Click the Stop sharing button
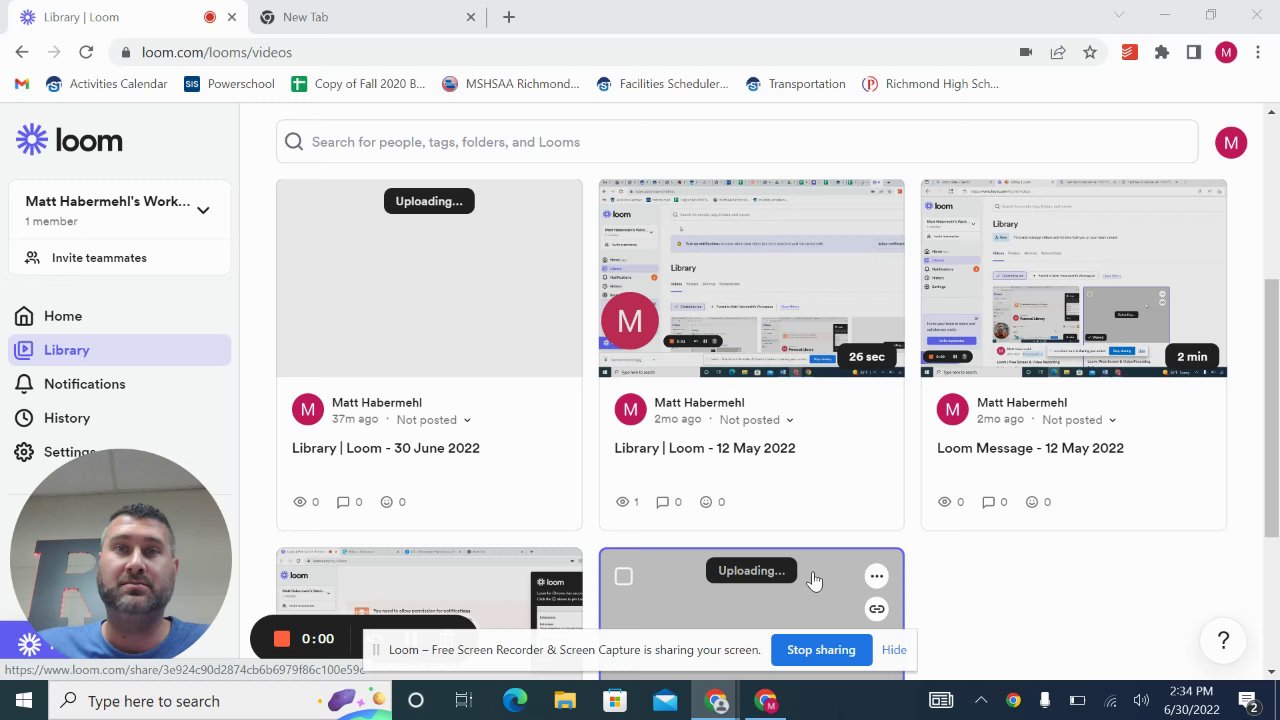 click(x=821, y=650)
